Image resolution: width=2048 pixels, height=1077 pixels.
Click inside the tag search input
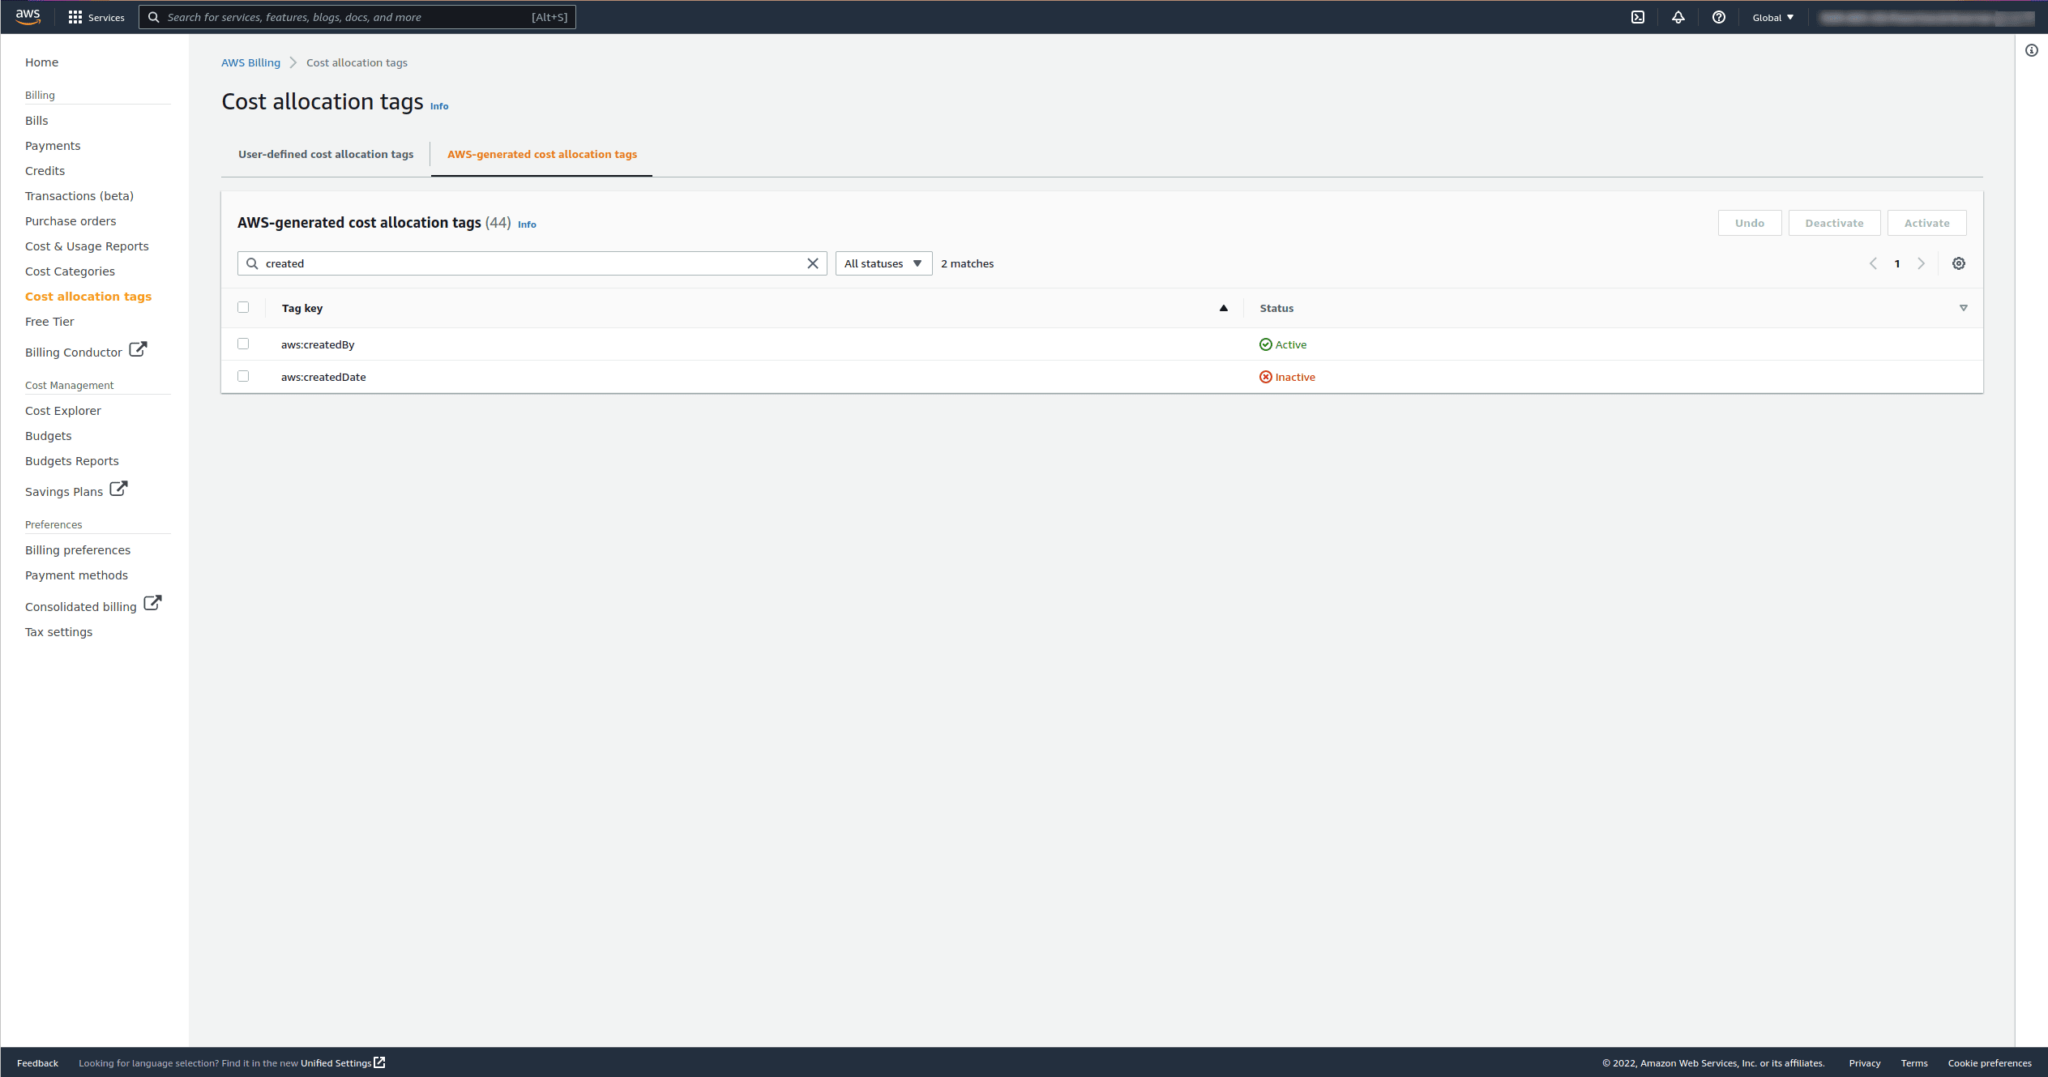pyautogui.click(x=500, y=263)
